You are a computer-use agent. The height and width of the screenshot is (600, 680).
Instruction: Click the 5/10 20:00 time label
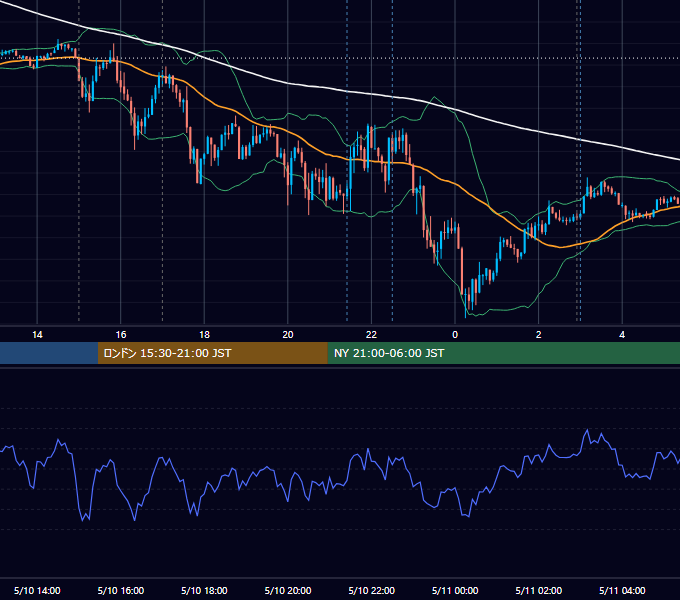pos(288,590)
